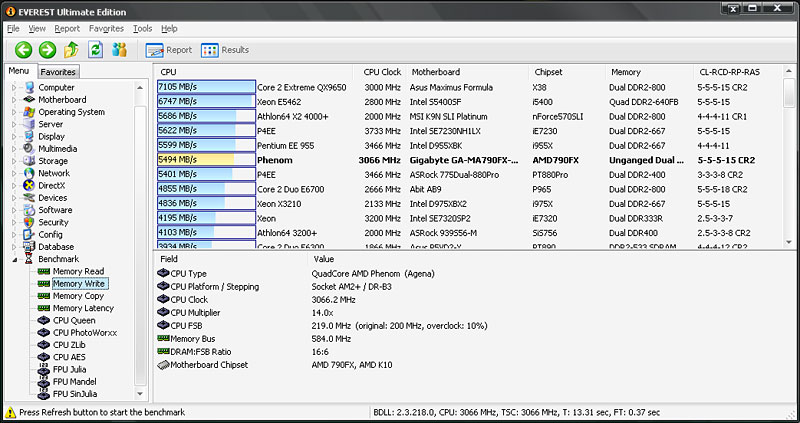The image size is (800, 423).
Task: Expand the Motherboard tree node
Action: coord(14,99)
